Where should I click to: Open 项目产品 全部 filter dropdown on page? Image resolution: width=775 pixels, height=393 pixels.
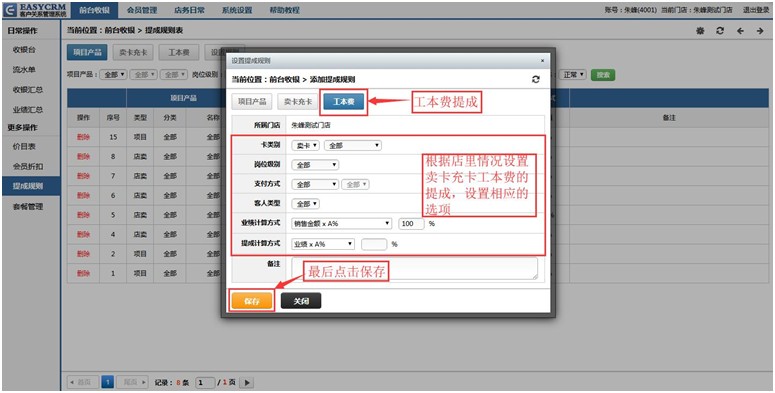tap(114, 75)
